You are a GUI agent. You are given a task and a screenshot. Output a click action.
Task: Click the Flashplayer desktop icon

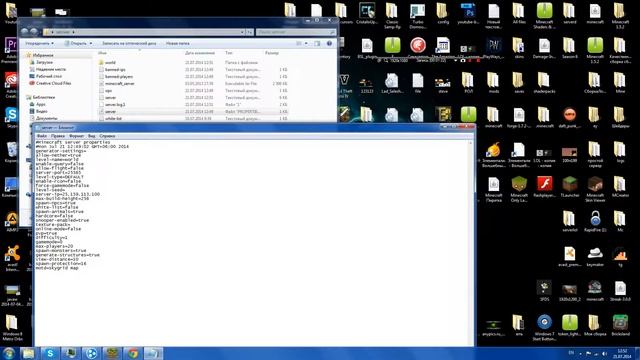[544, 188]
